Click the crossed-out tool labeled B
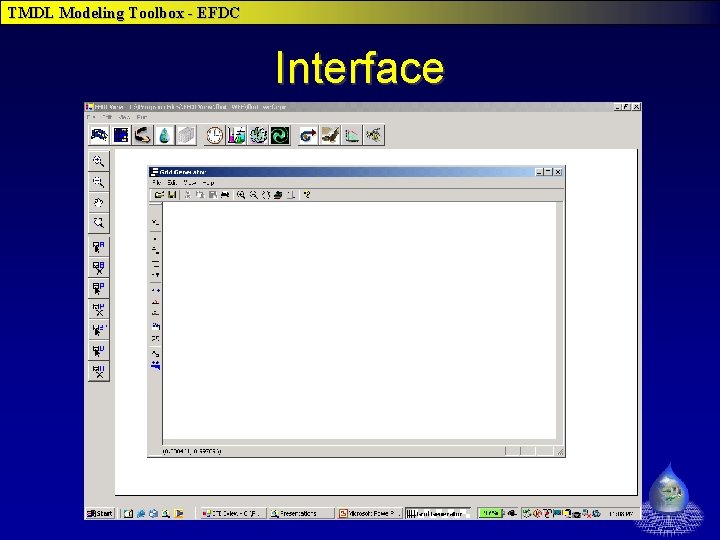720x540 pixels. 99,268
